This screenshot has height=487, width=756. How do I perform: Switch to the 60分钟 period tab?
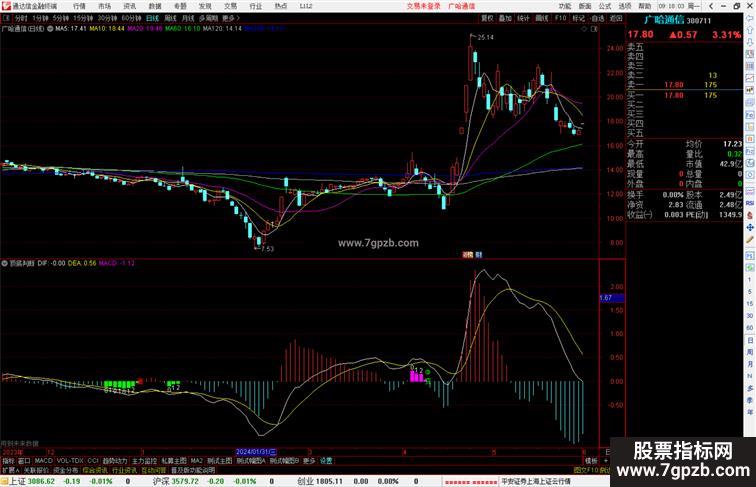(131, 18)
